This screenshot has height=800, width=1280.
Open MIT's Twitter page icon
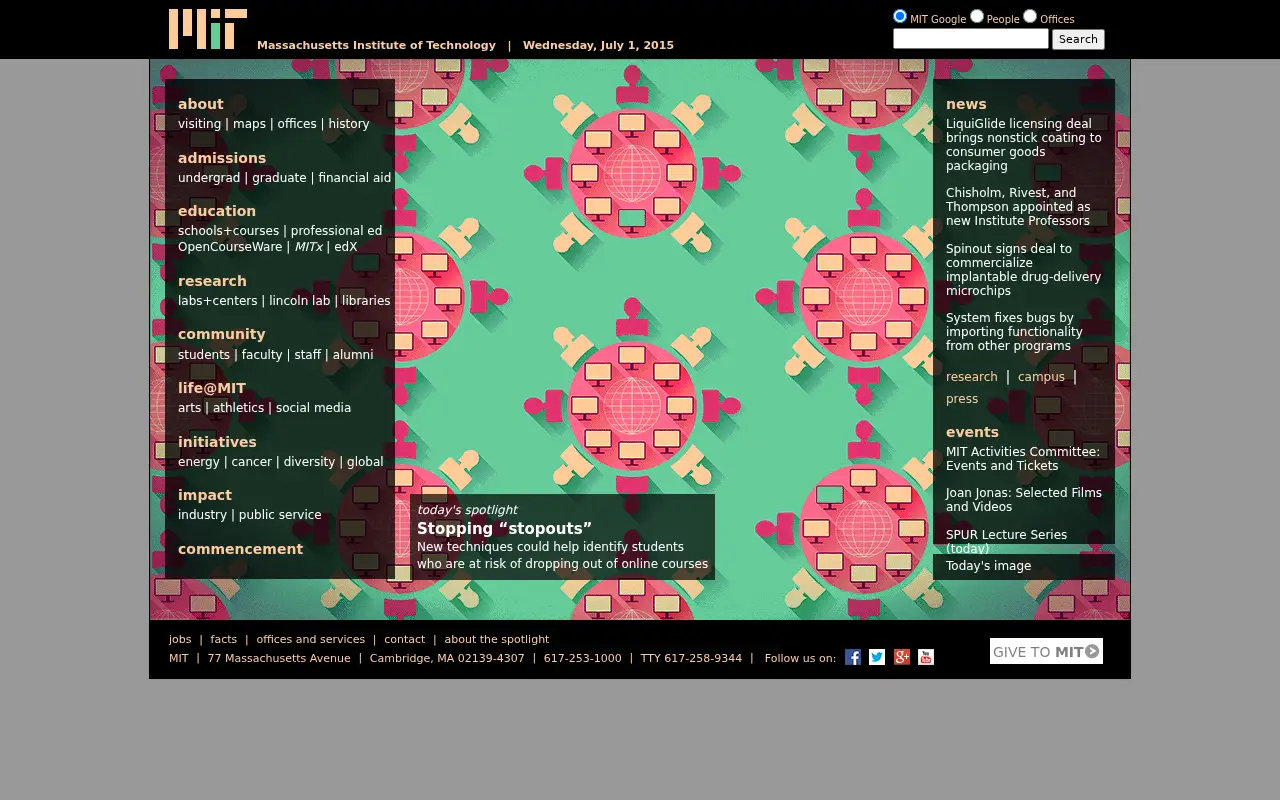point(877,657)
